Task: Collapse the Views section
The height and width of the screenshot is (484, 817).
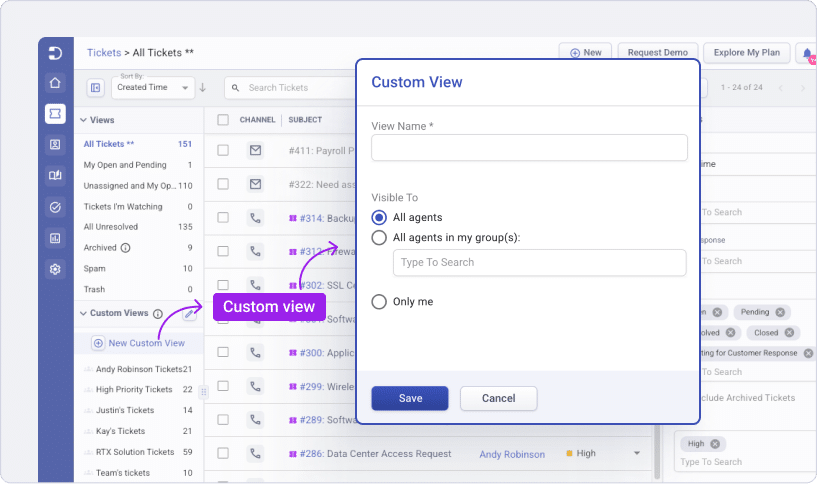Action: click(x=83, y=120)
